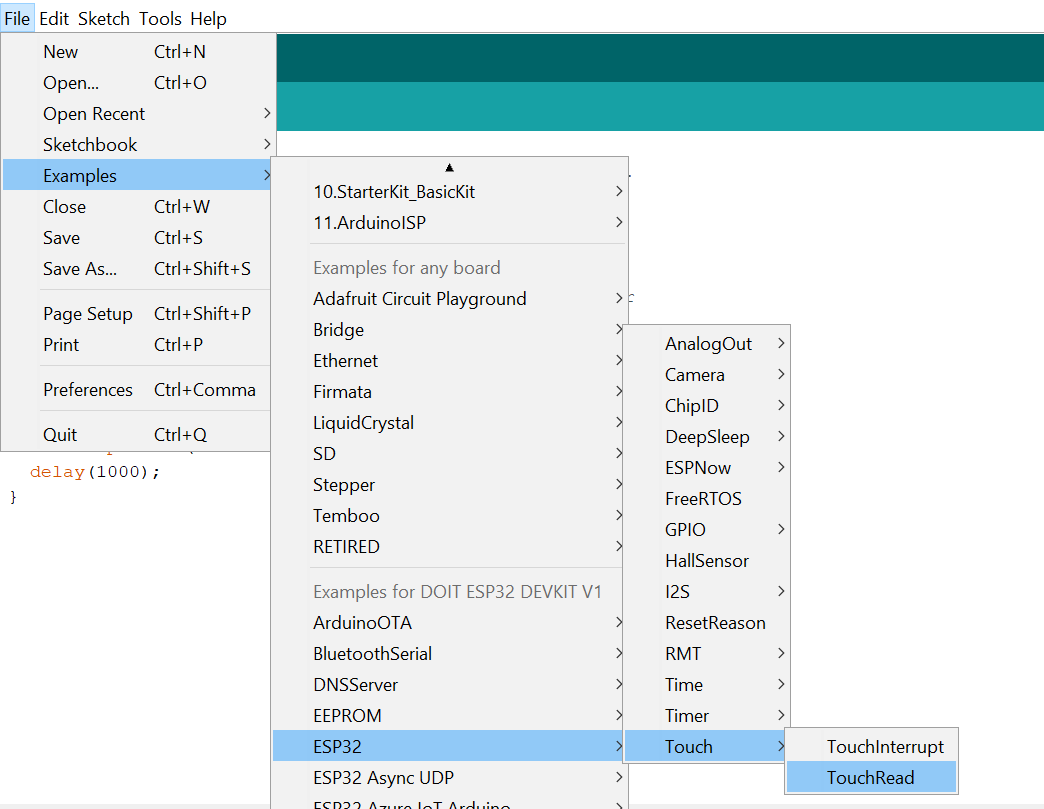Expand the Firmata examples submenu
Screen dimensions: 1044x809
[449, 392]
